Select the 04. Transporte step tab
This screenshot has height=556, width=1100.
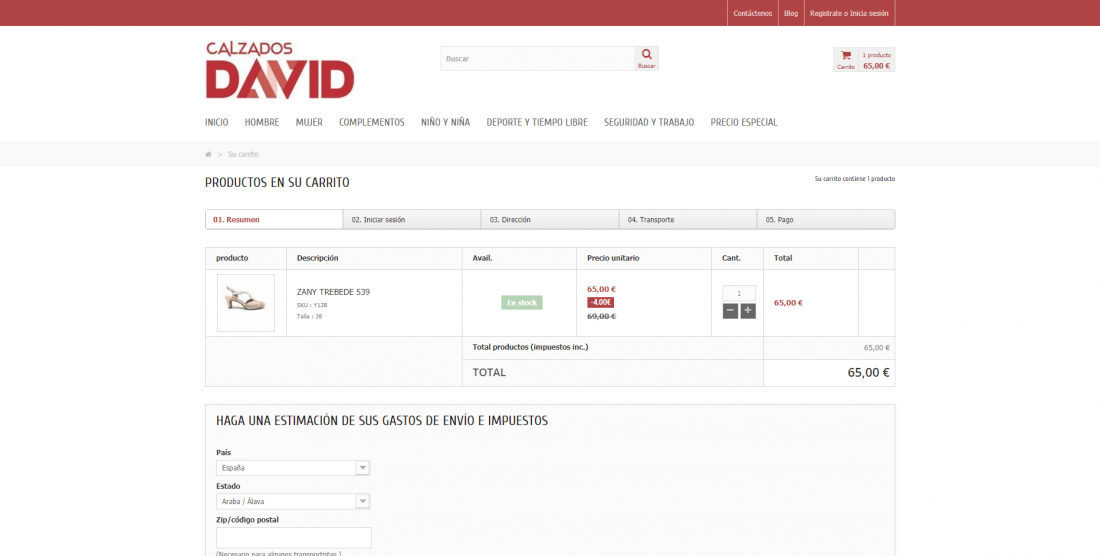(x=688, y=219)
